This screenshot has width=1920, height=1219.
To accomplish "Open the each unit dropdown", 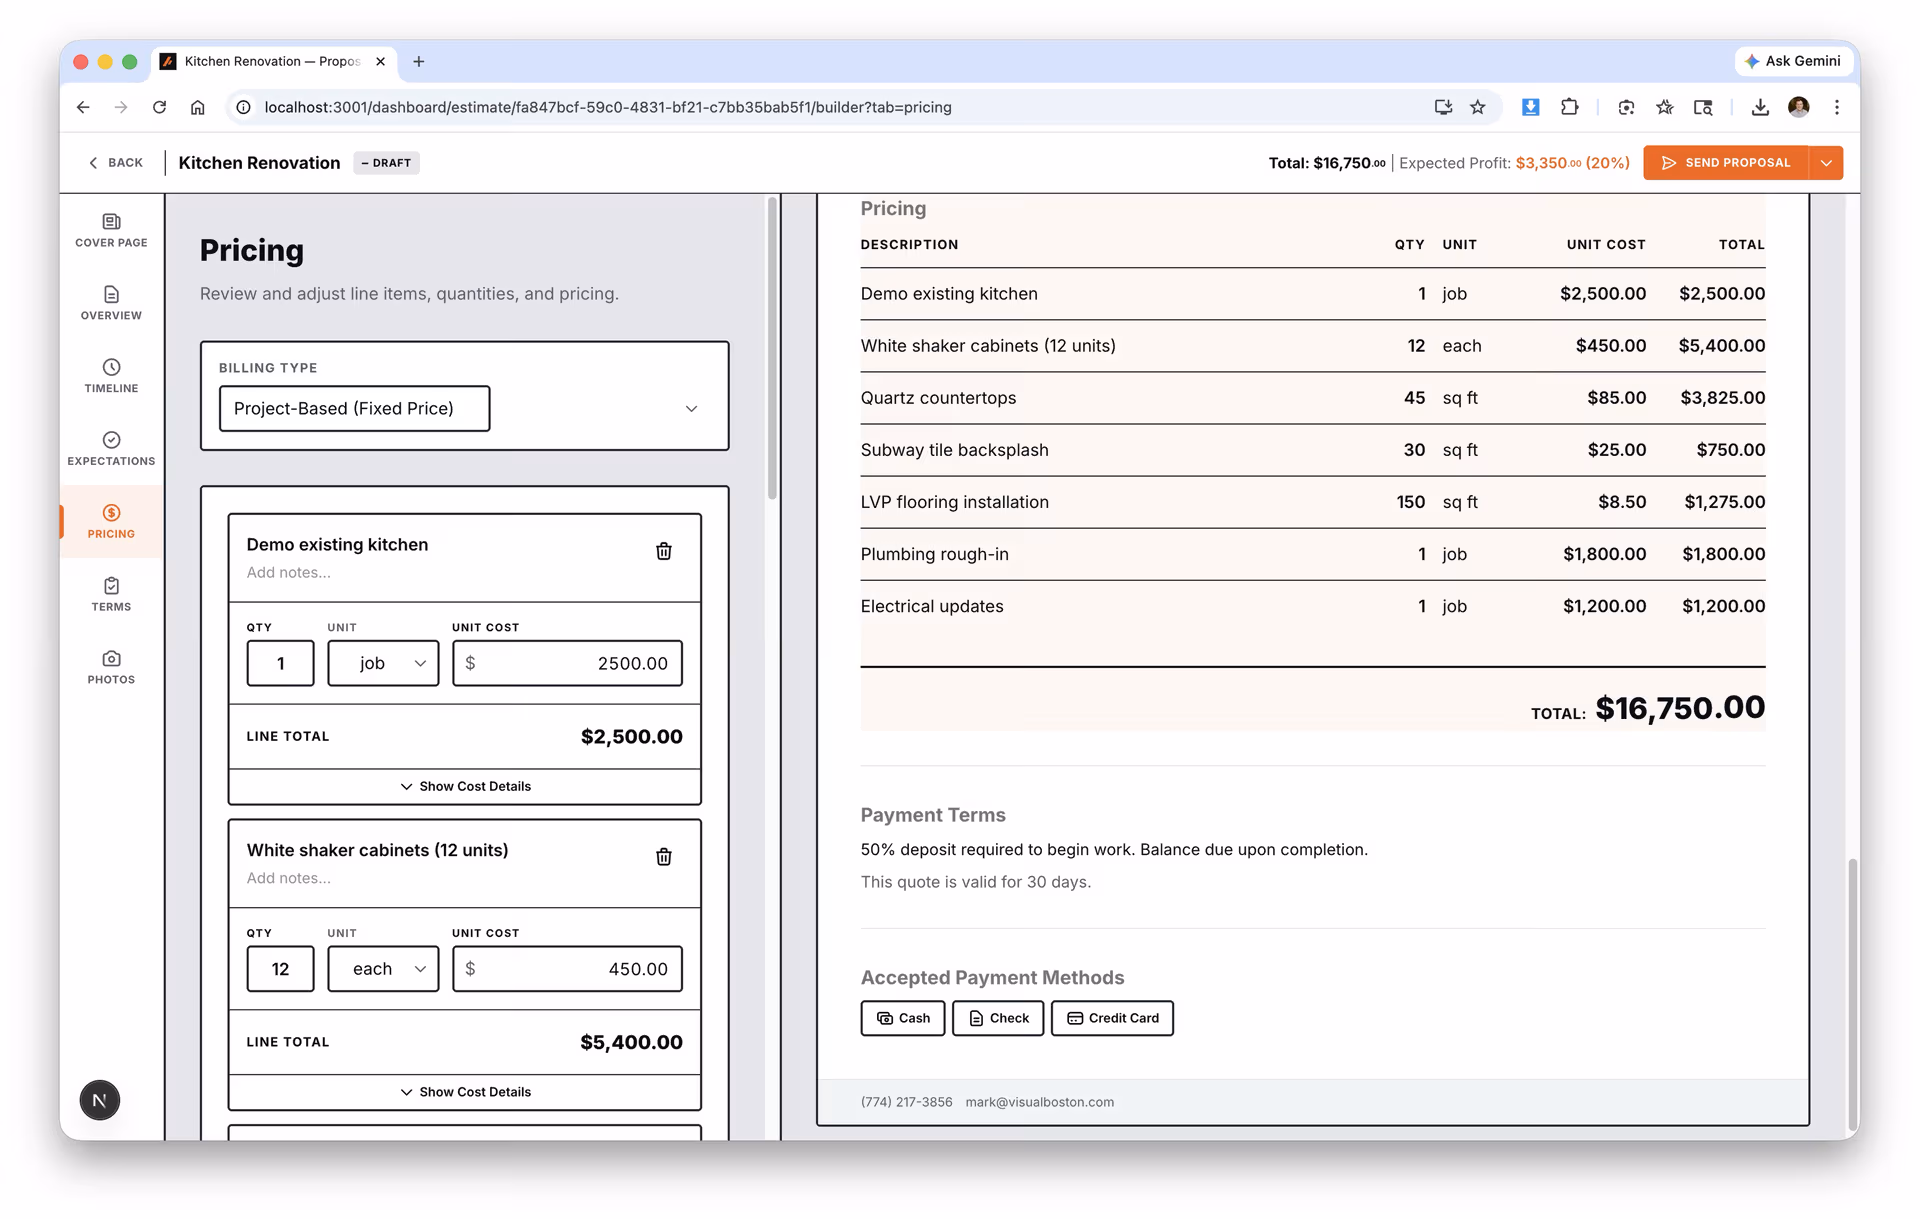I will [383, 969].
